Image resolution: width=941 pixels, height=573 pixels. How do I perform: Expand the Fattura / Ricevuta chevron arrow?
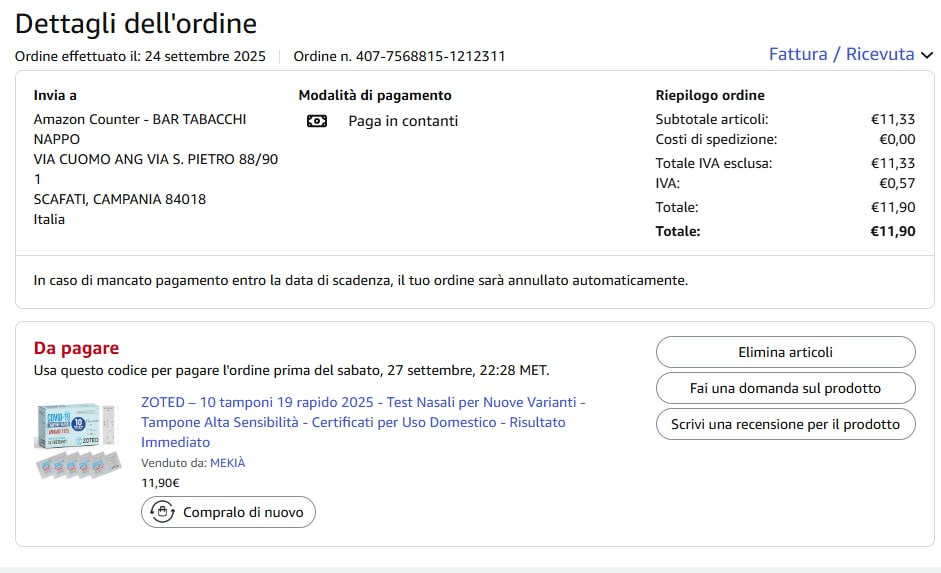[x=927, y=55]
